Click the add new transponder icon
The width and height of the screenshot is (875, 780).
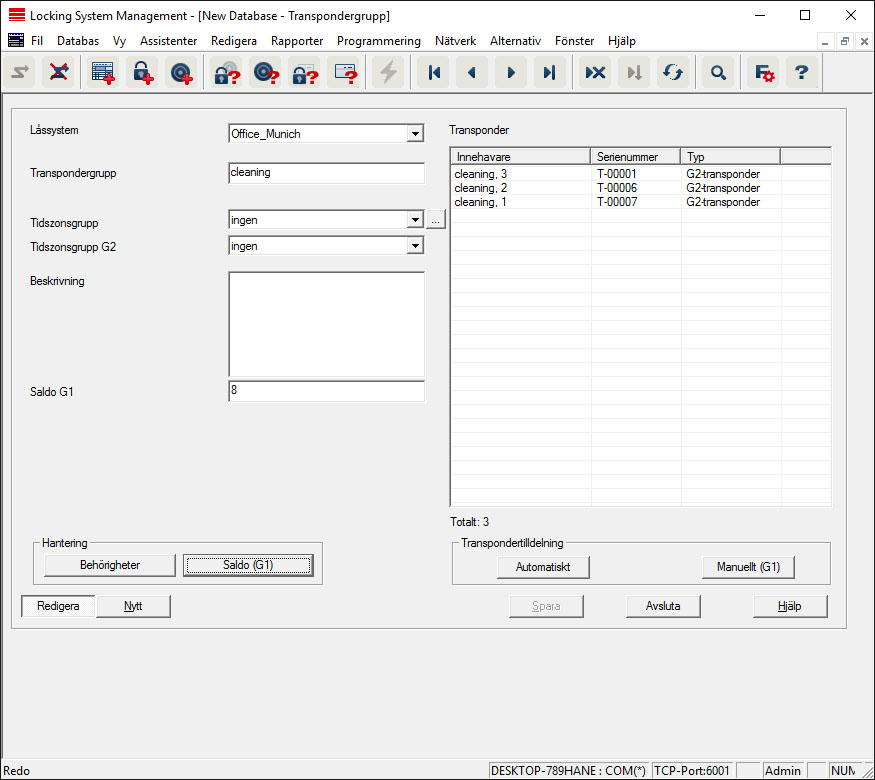click(181, 73)
